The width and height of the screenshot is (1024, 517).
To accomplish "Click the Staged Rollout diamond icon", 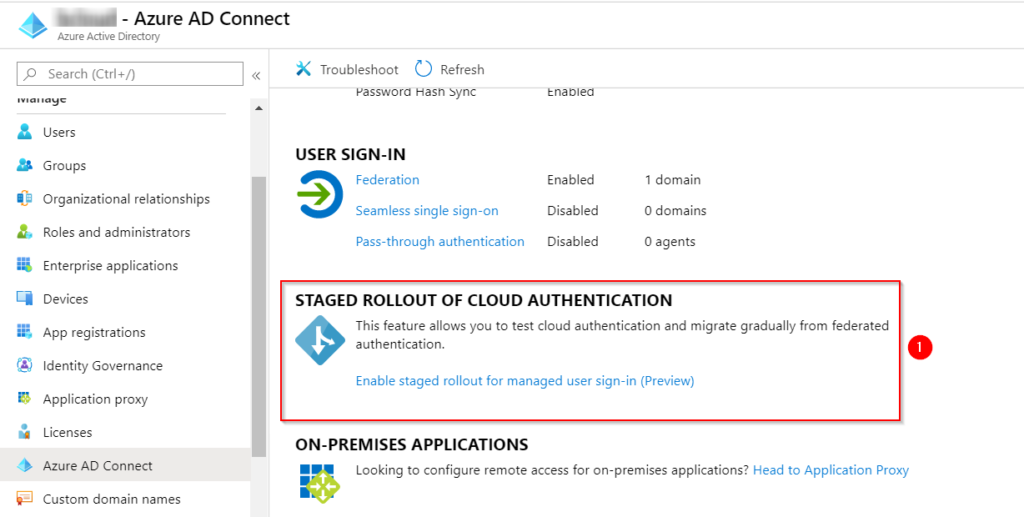I will click(x=320, y=340).
